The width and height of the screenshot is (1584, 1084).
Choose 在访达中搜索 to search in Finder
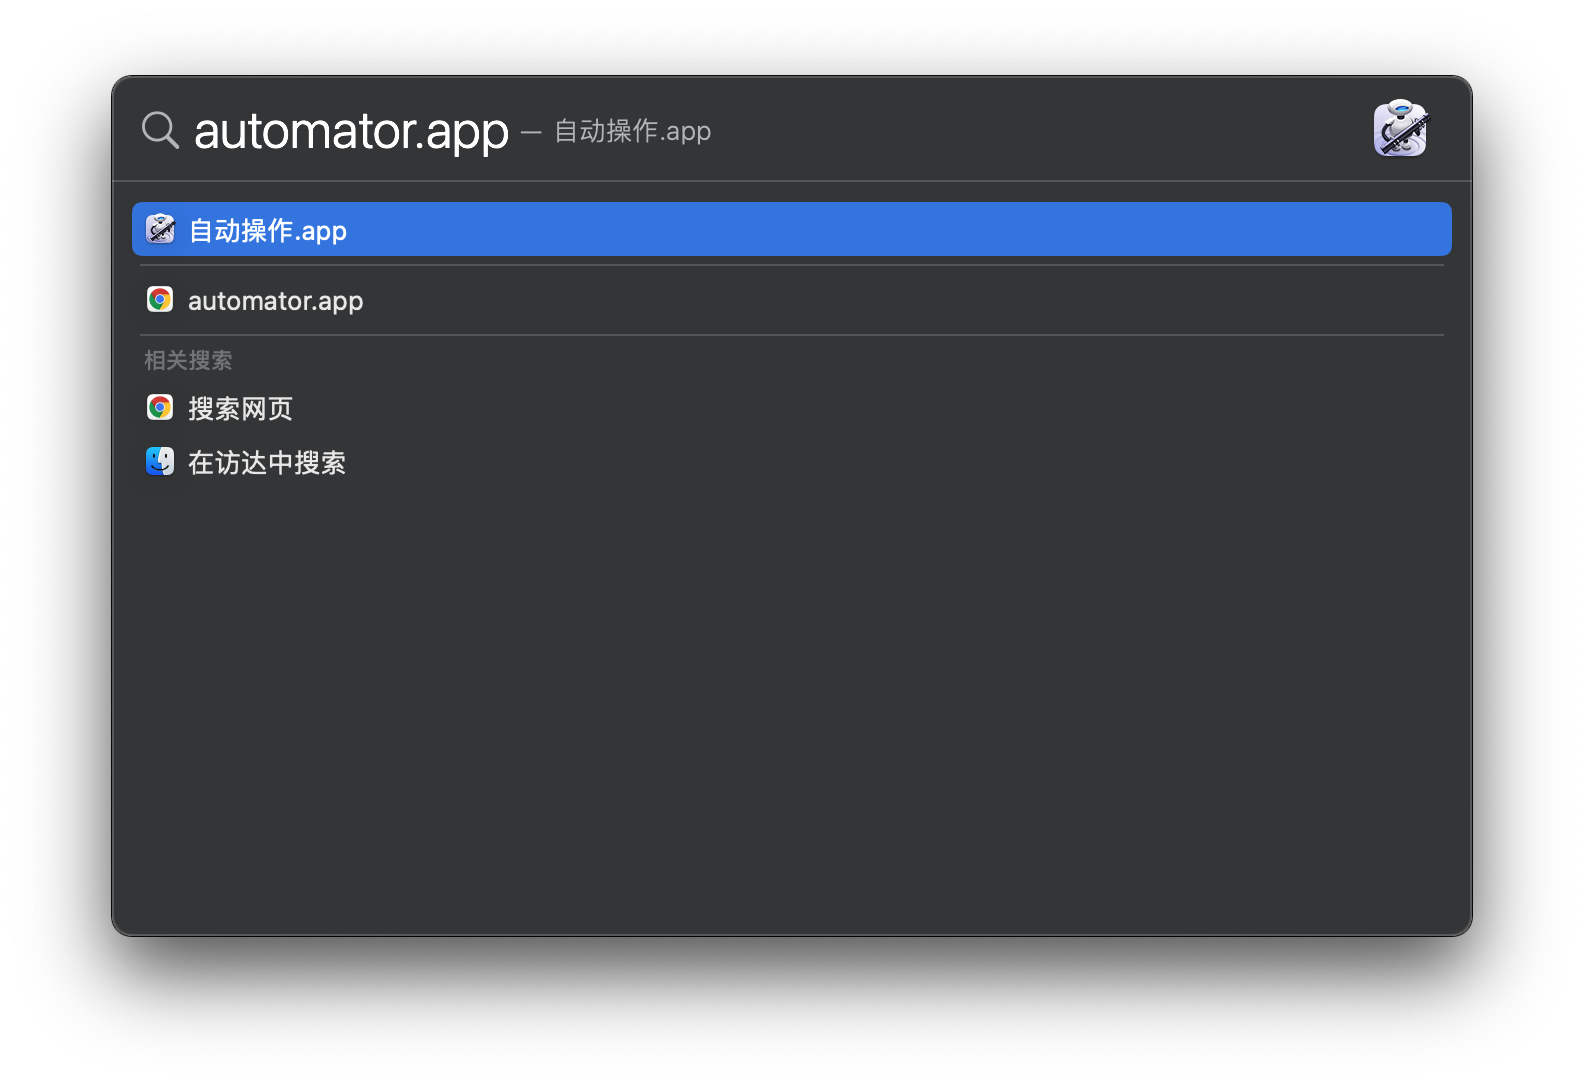(267, 463)
